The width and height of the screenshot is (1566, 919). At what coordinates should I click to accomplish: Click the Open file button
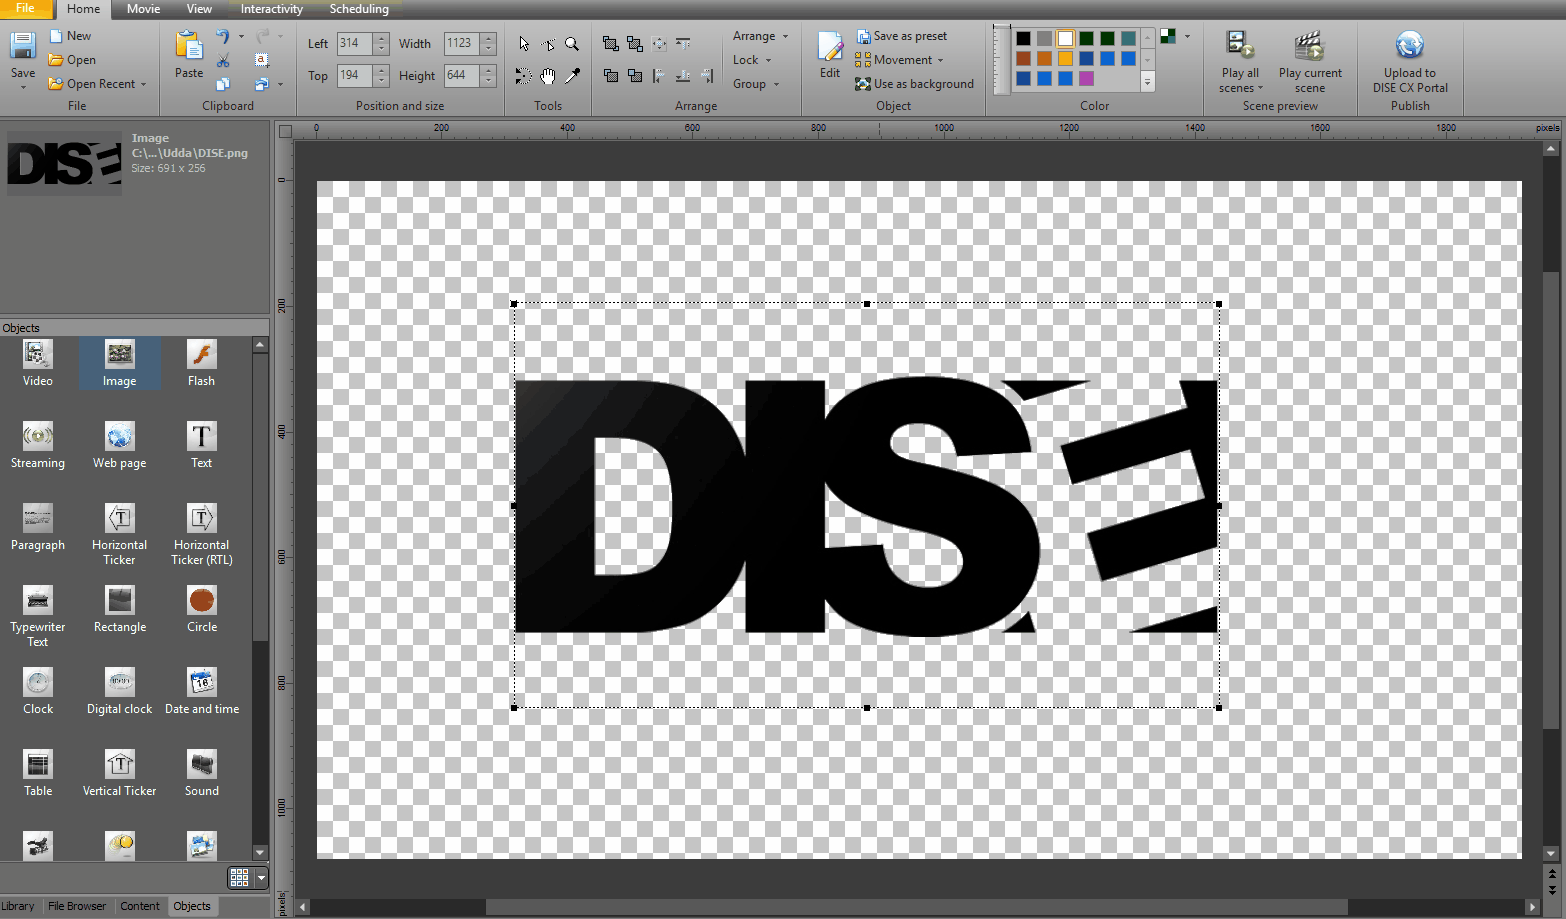click(x=72, y=60)
